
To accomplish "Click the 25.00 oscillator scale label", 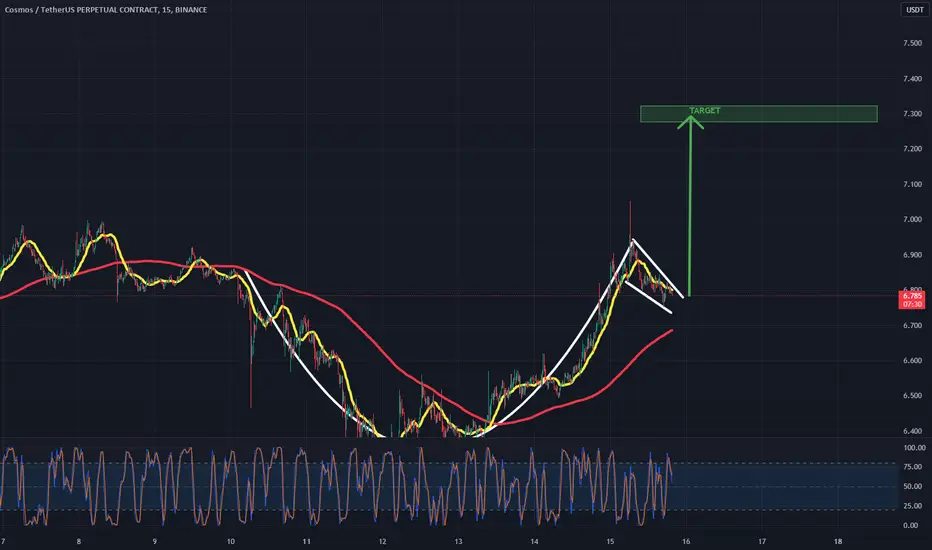I will (912, 506).
